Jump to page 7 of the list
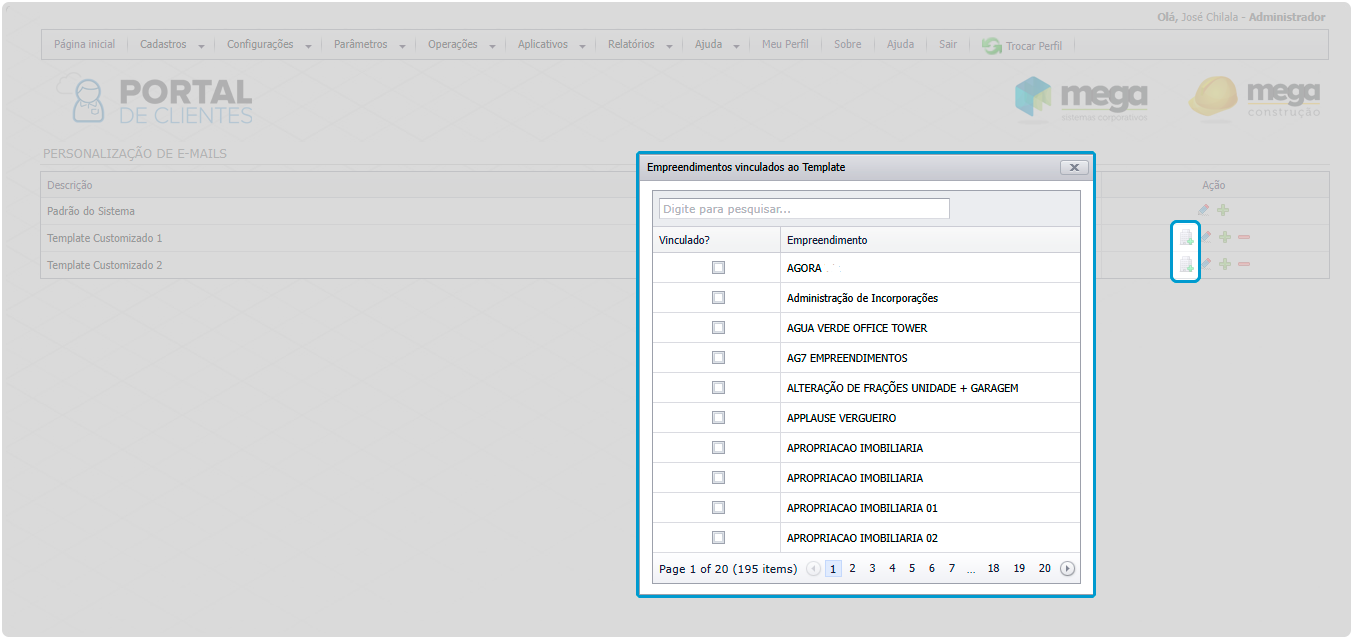This screenshot has height=639, width=1353. pos(951,569)
